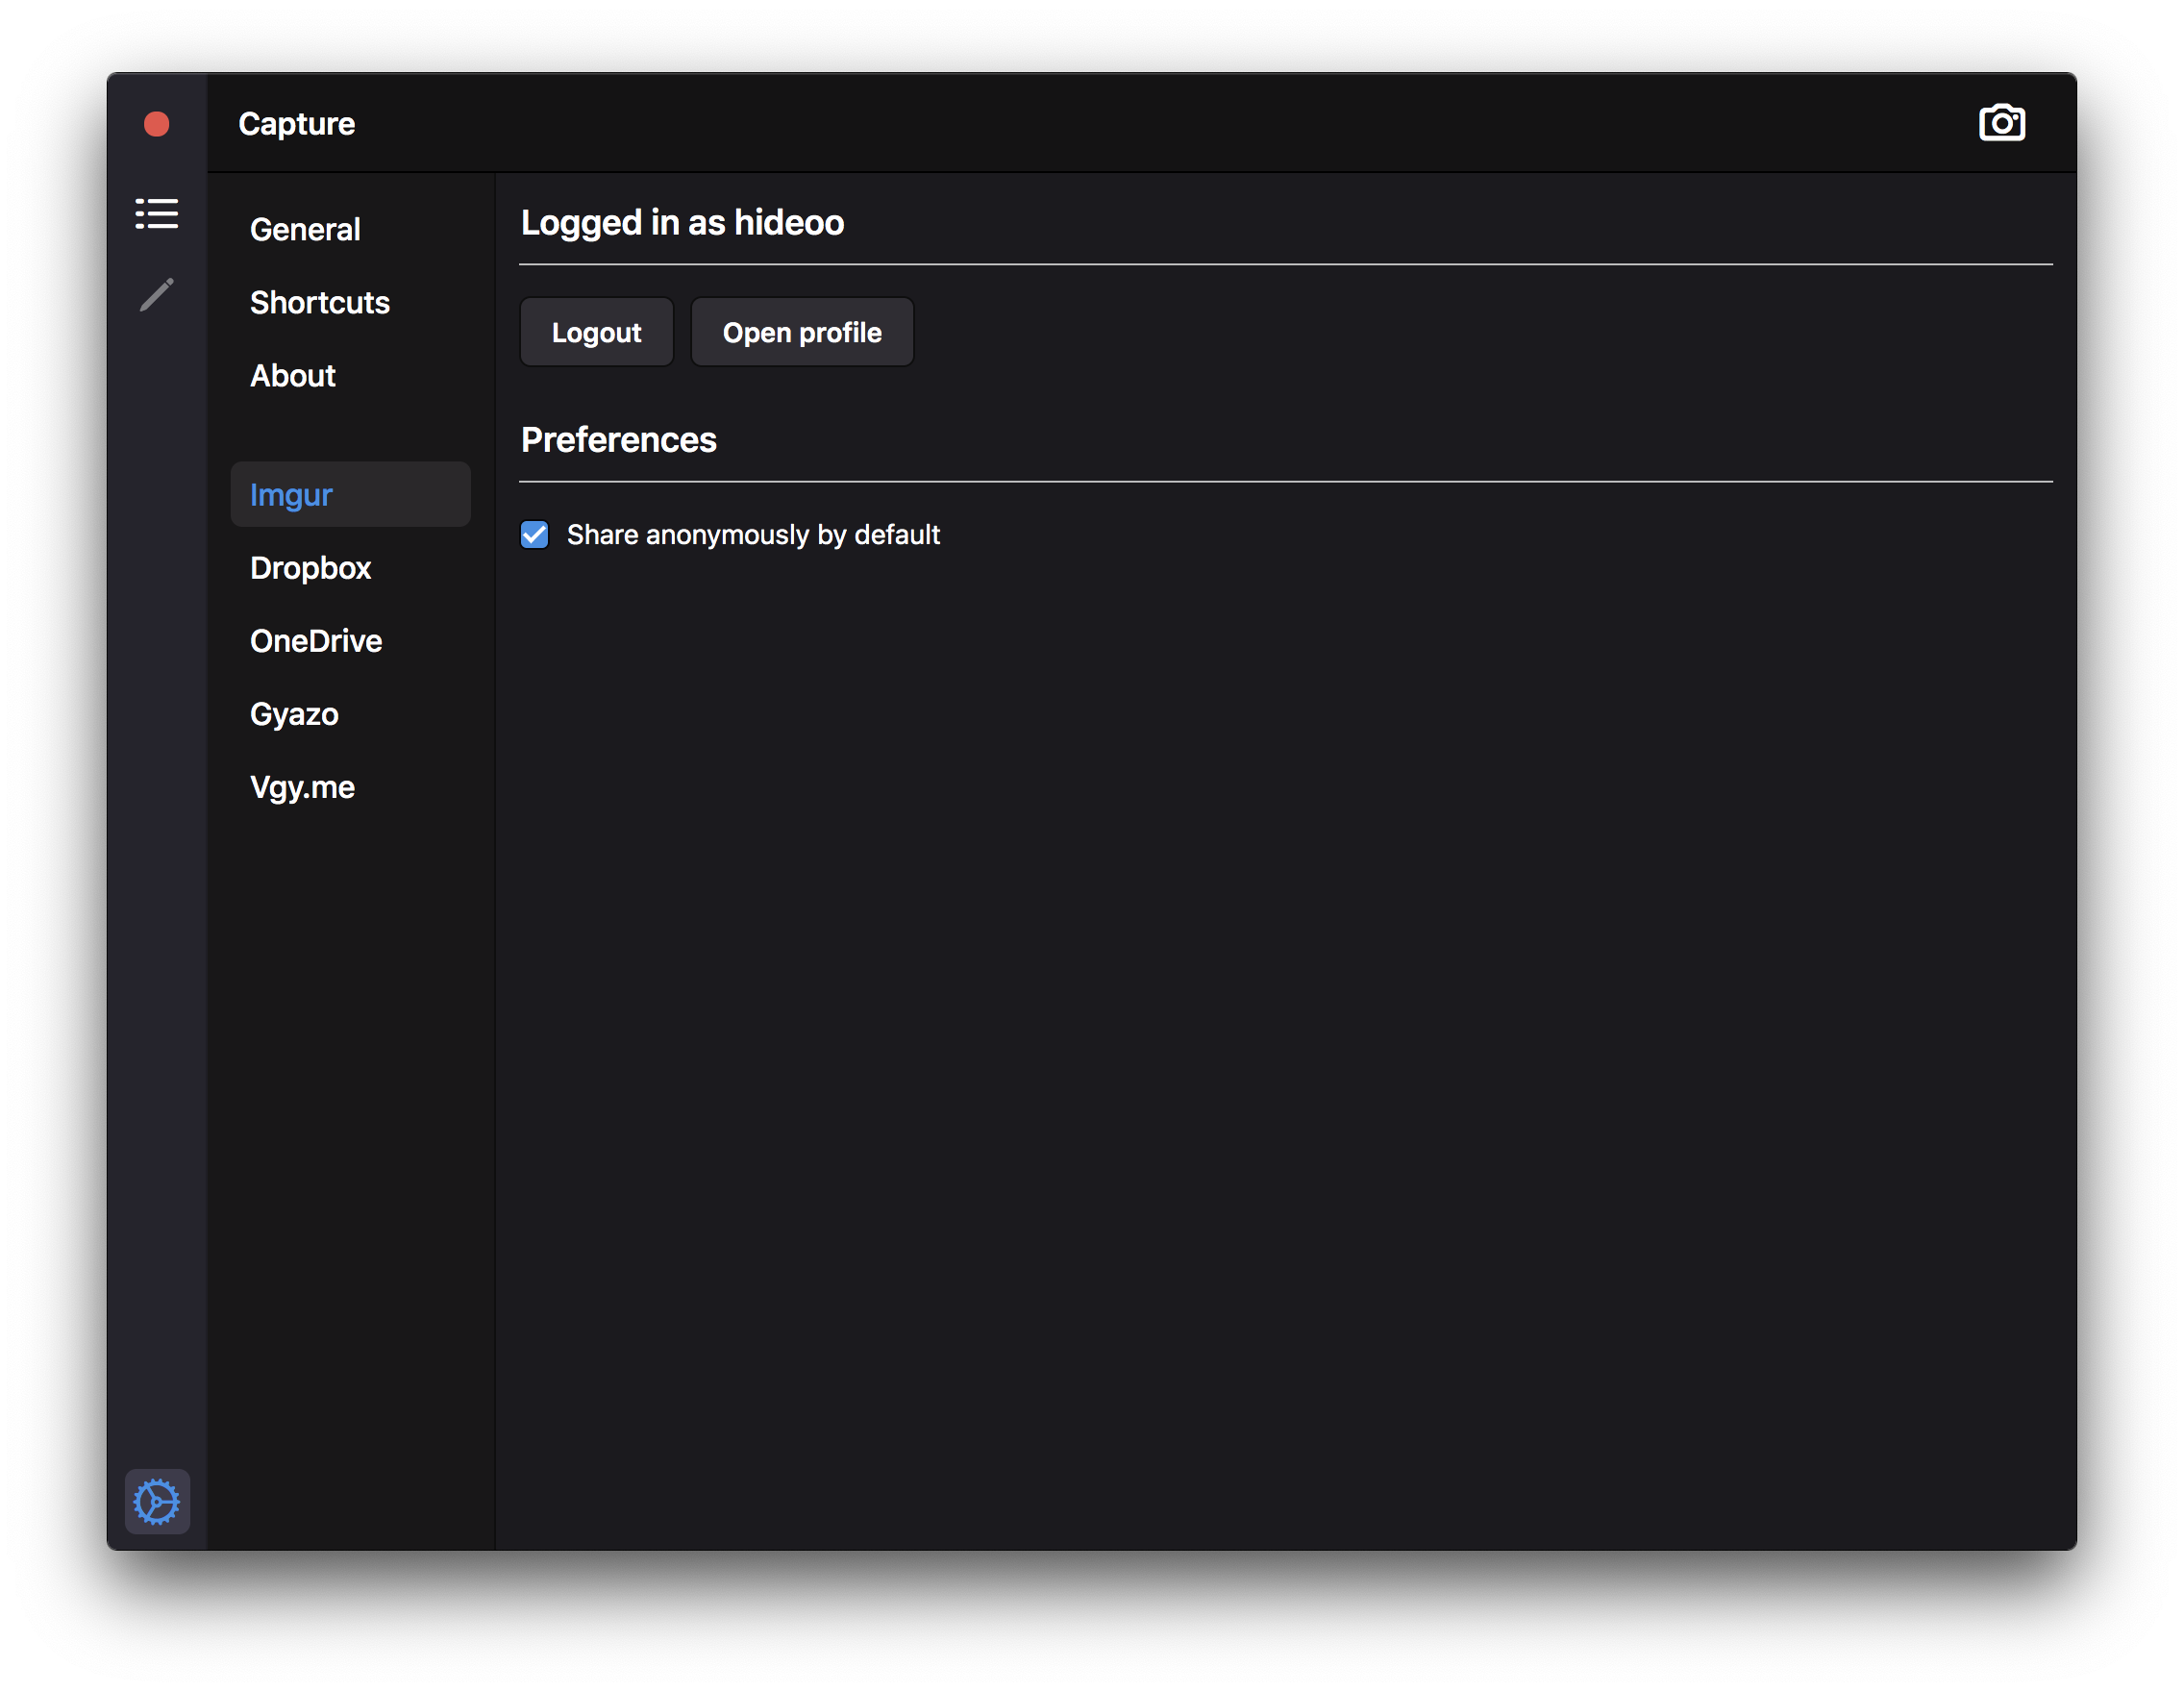This screenshot has width=2184, height=1692.
Task: Click the settings gear icon
Action: tap(158, 1503)
